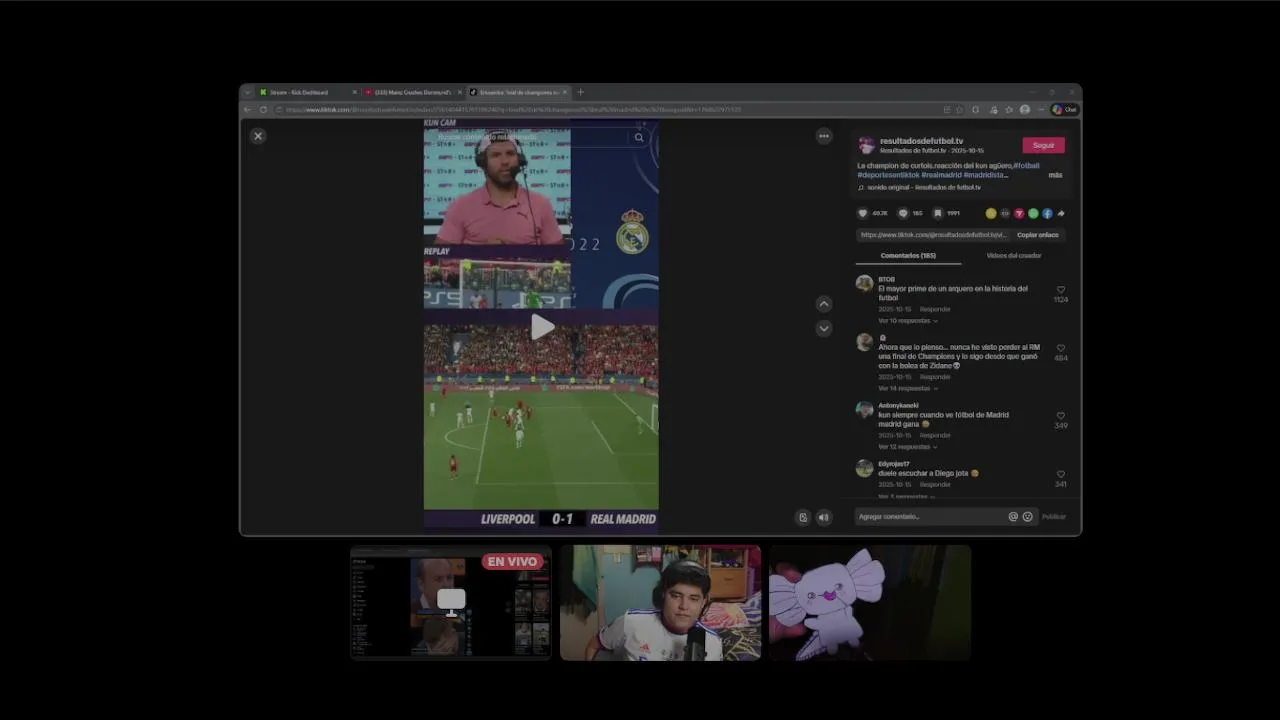Open emoji picker in comment box
Screen dimensions: 1280x720
[x=1027, y=517]
